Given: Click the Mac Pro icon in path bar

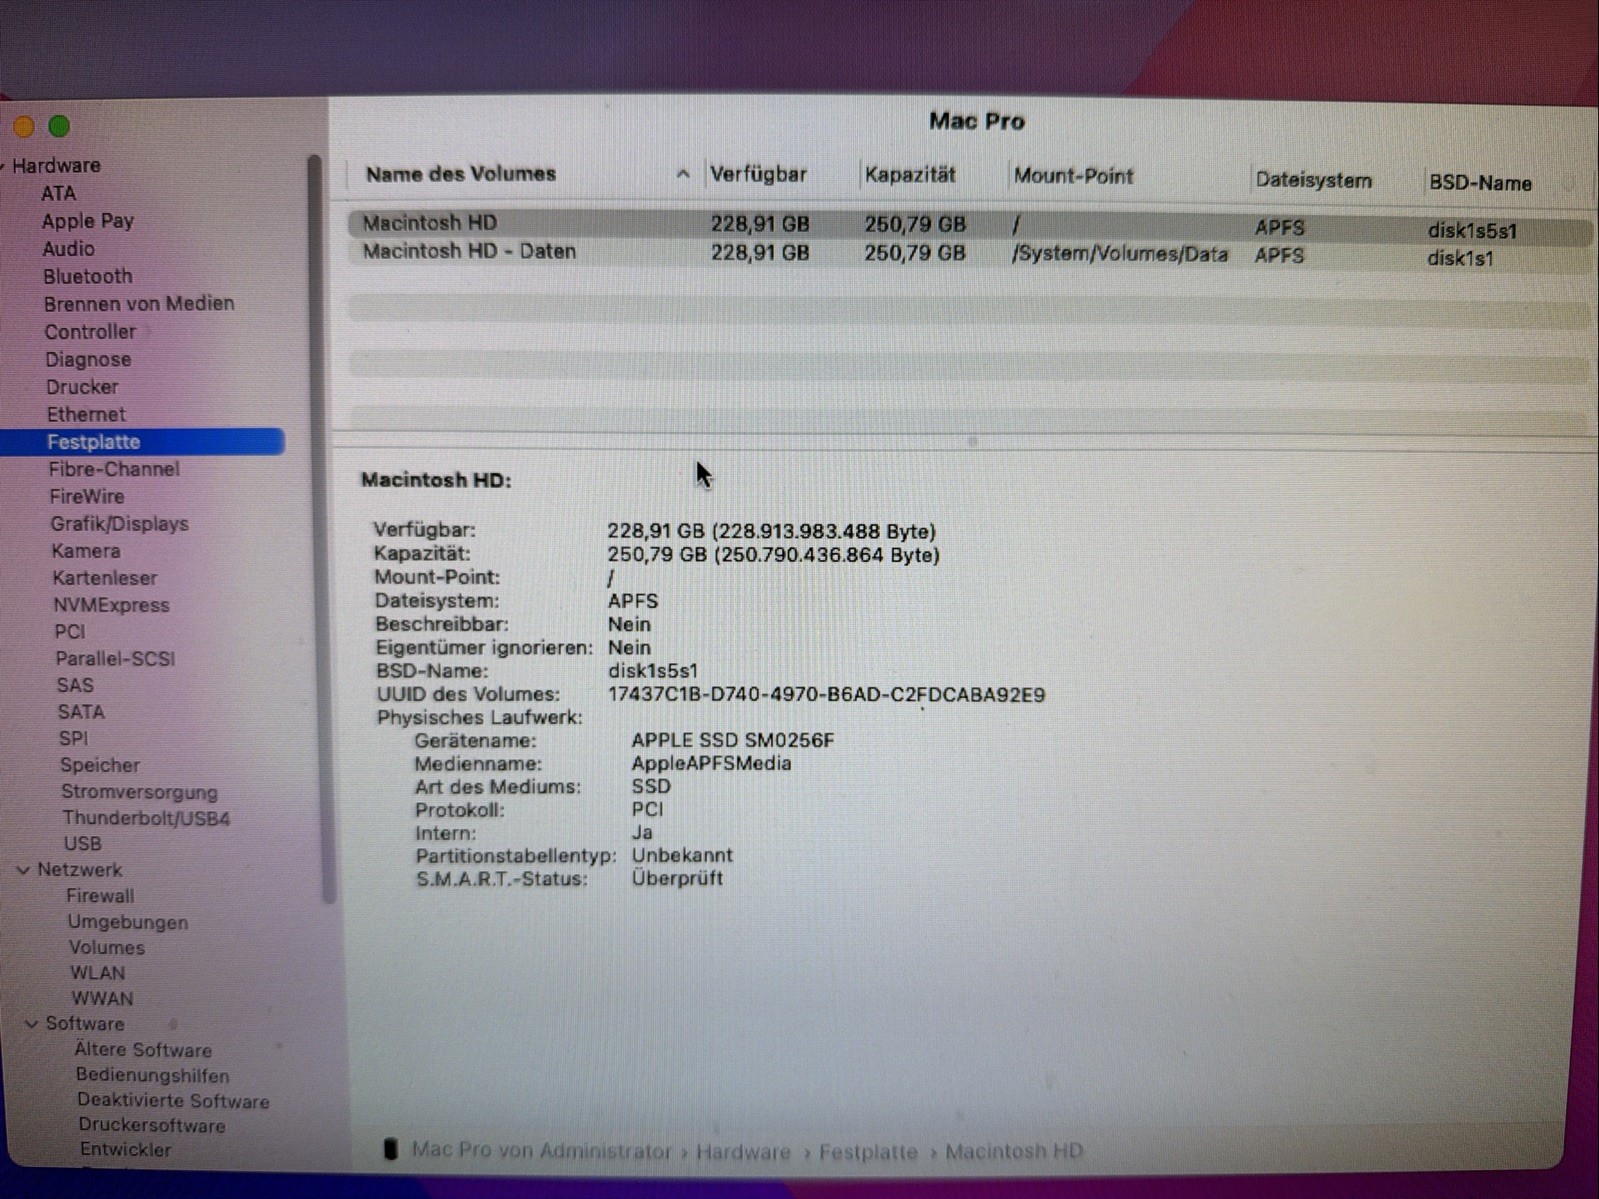Looking at the screenshot, I should 391,1150.
